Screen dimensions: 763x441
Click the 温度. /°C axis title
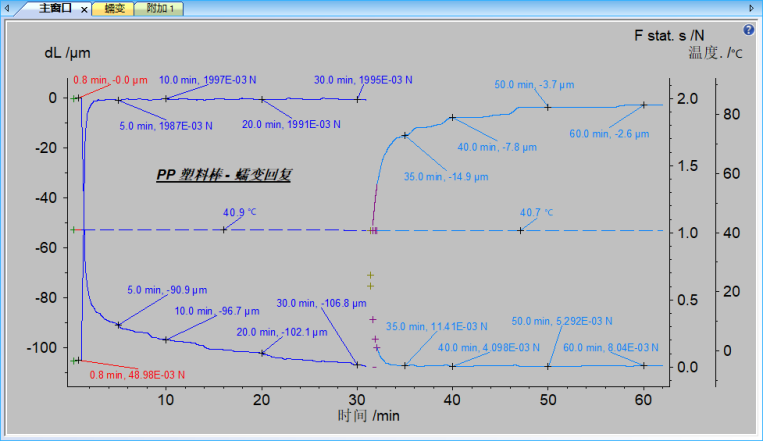coord(715,53)
